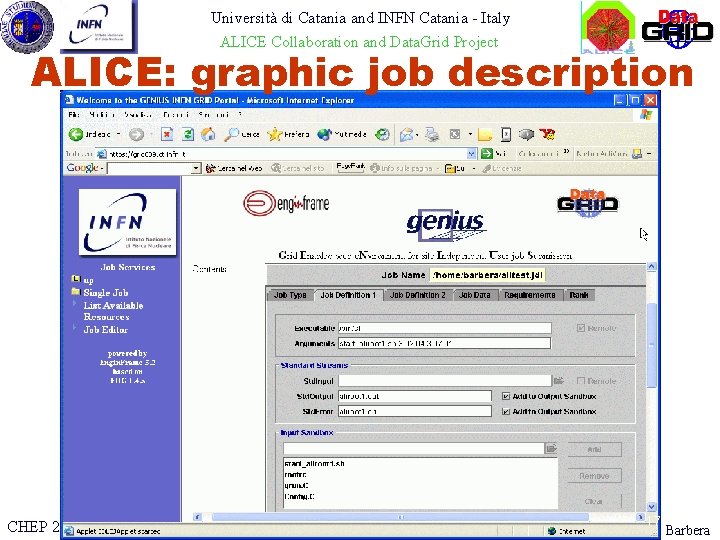Select 'Config.C' in Input Sandbox list
The image size is (720, 540).
coord(299,496)
